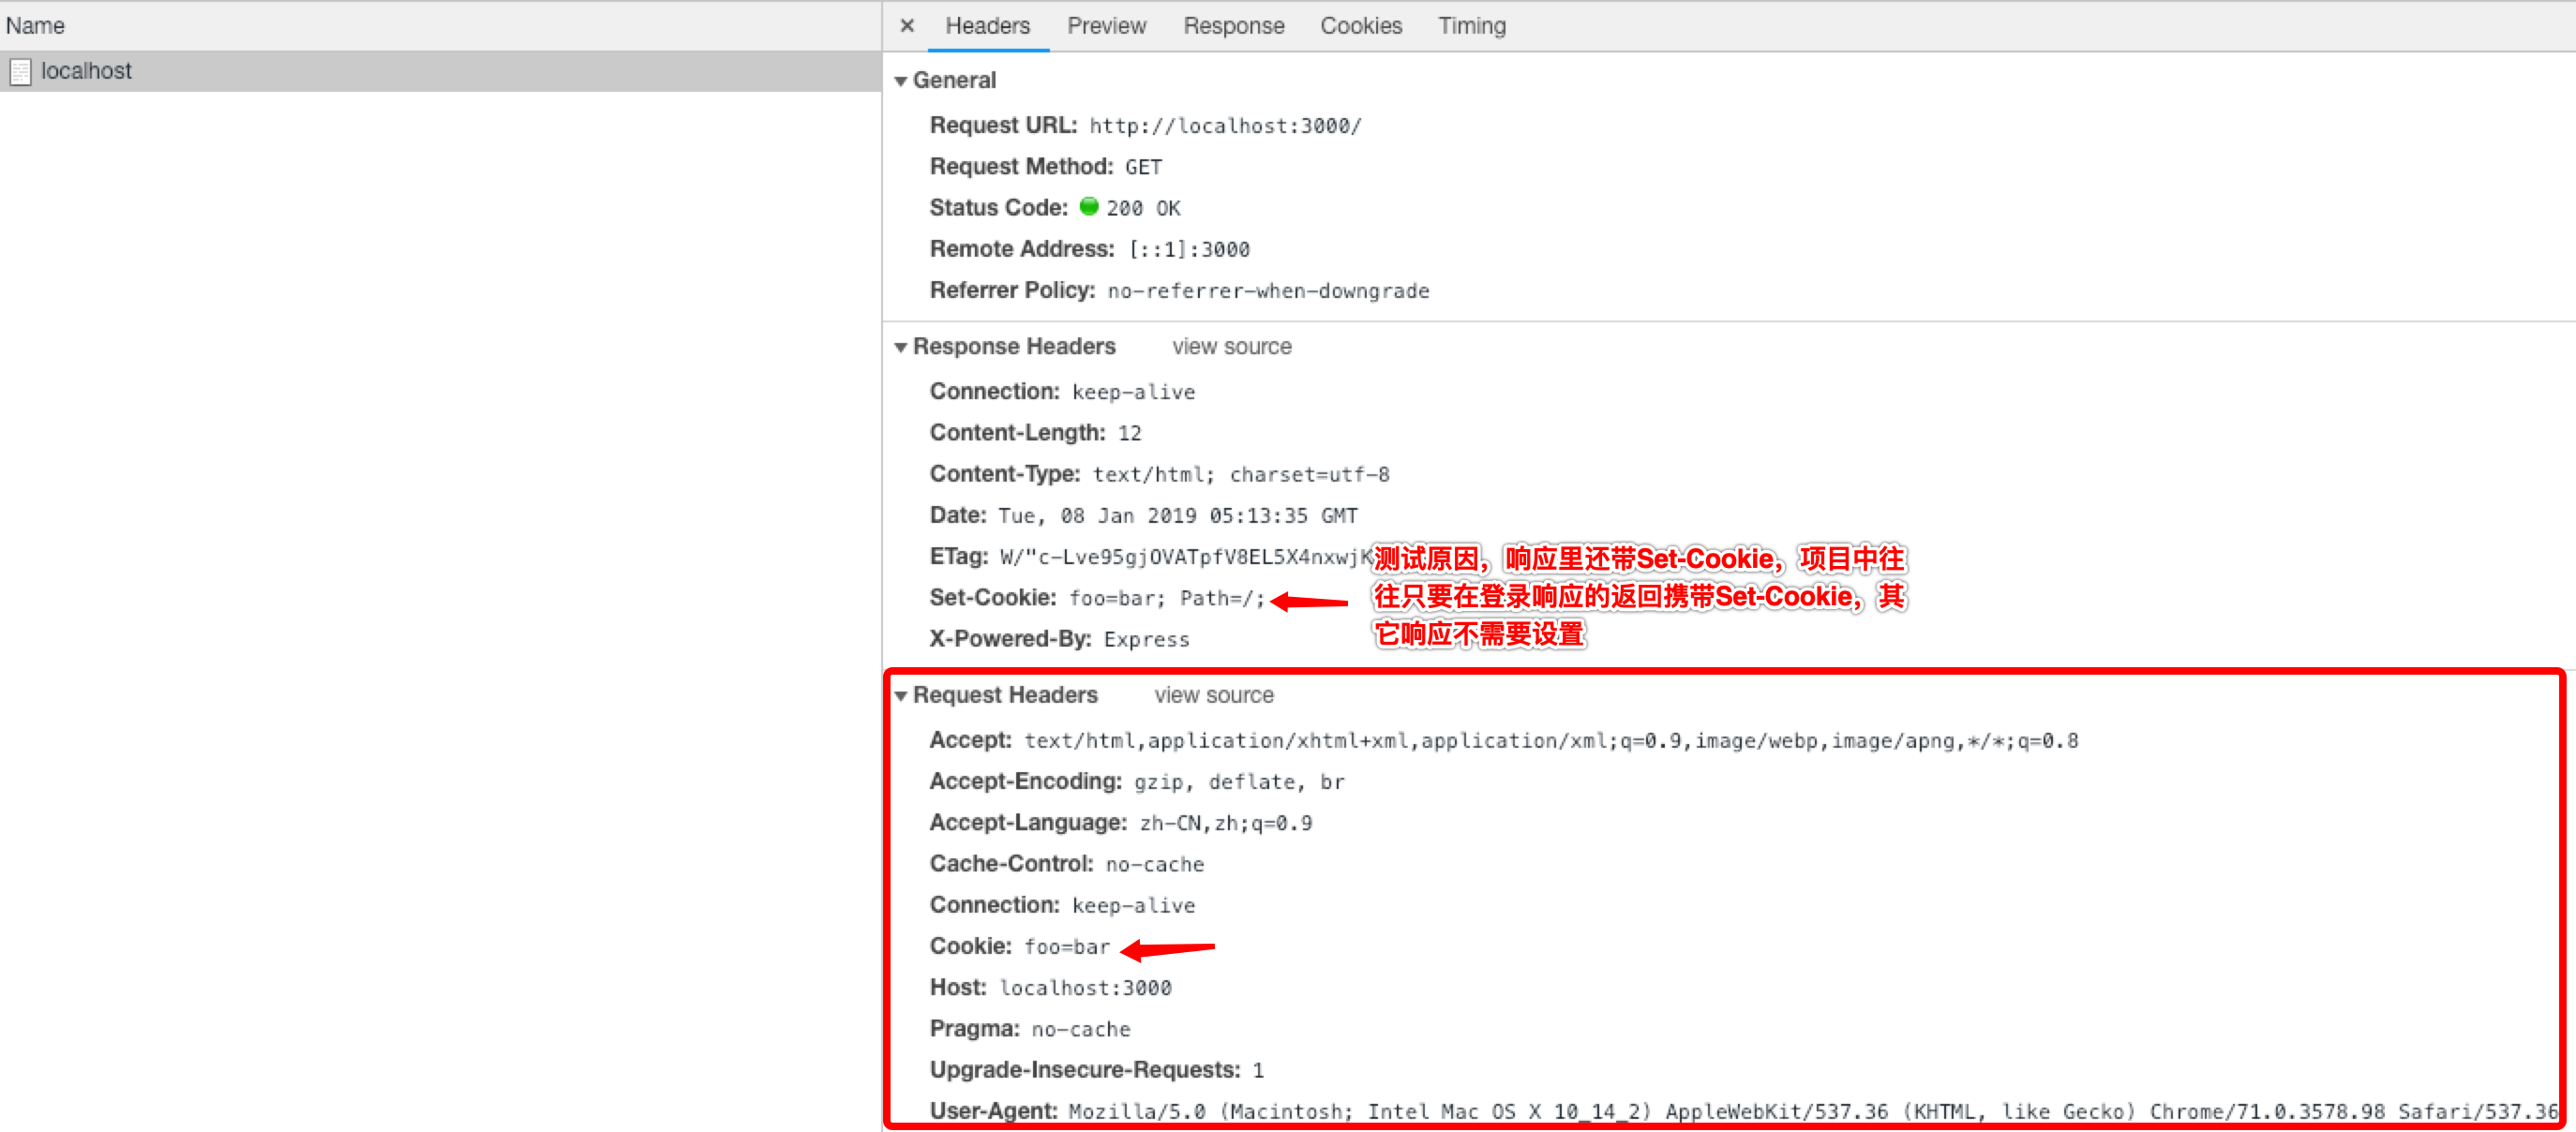2576x1132 pixels.
Task: Select Host localhost:3000 value
Action: [1085, 988]
